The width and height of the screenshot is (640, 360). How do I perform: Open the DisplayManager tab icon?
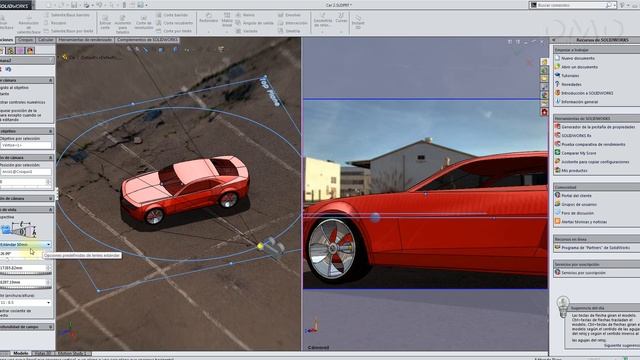[x=30, y=51]
